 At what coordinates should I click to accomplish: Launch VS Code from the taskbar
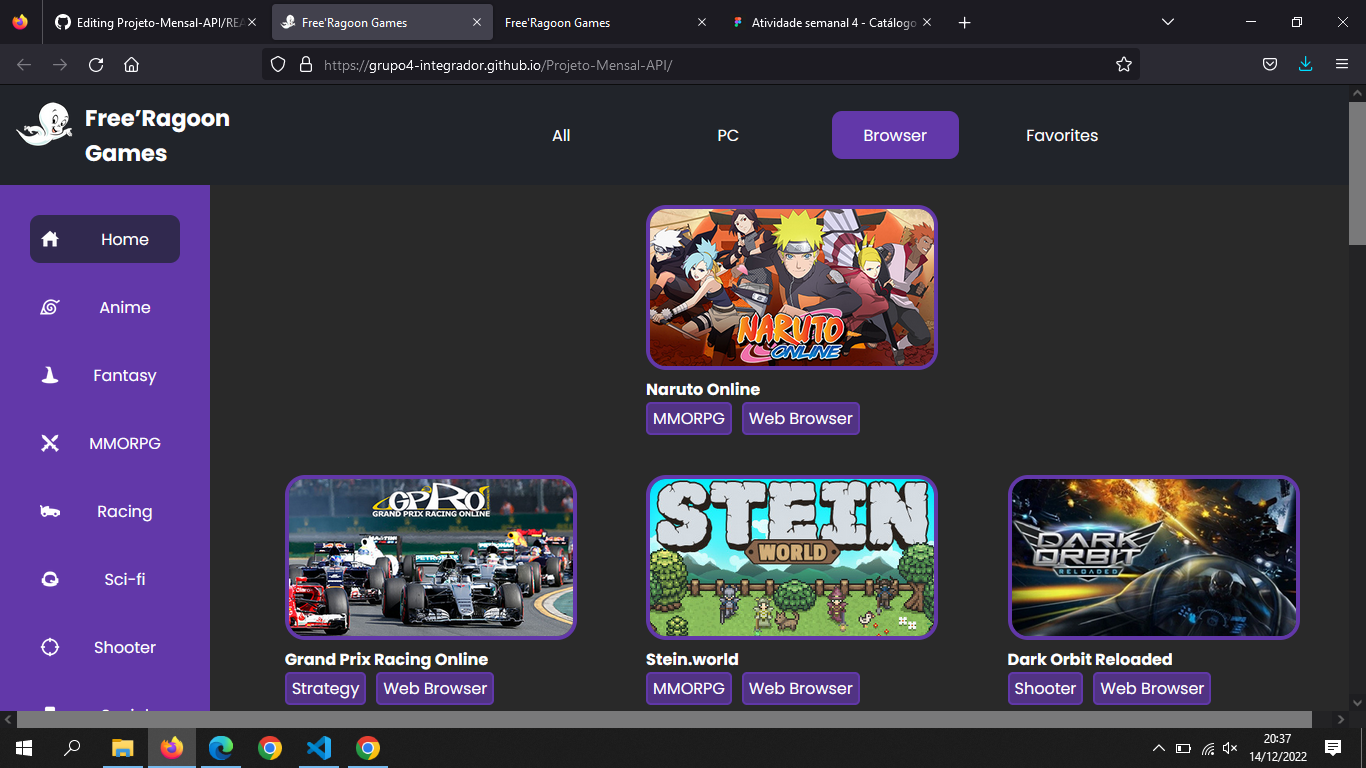tap(319, 747)
